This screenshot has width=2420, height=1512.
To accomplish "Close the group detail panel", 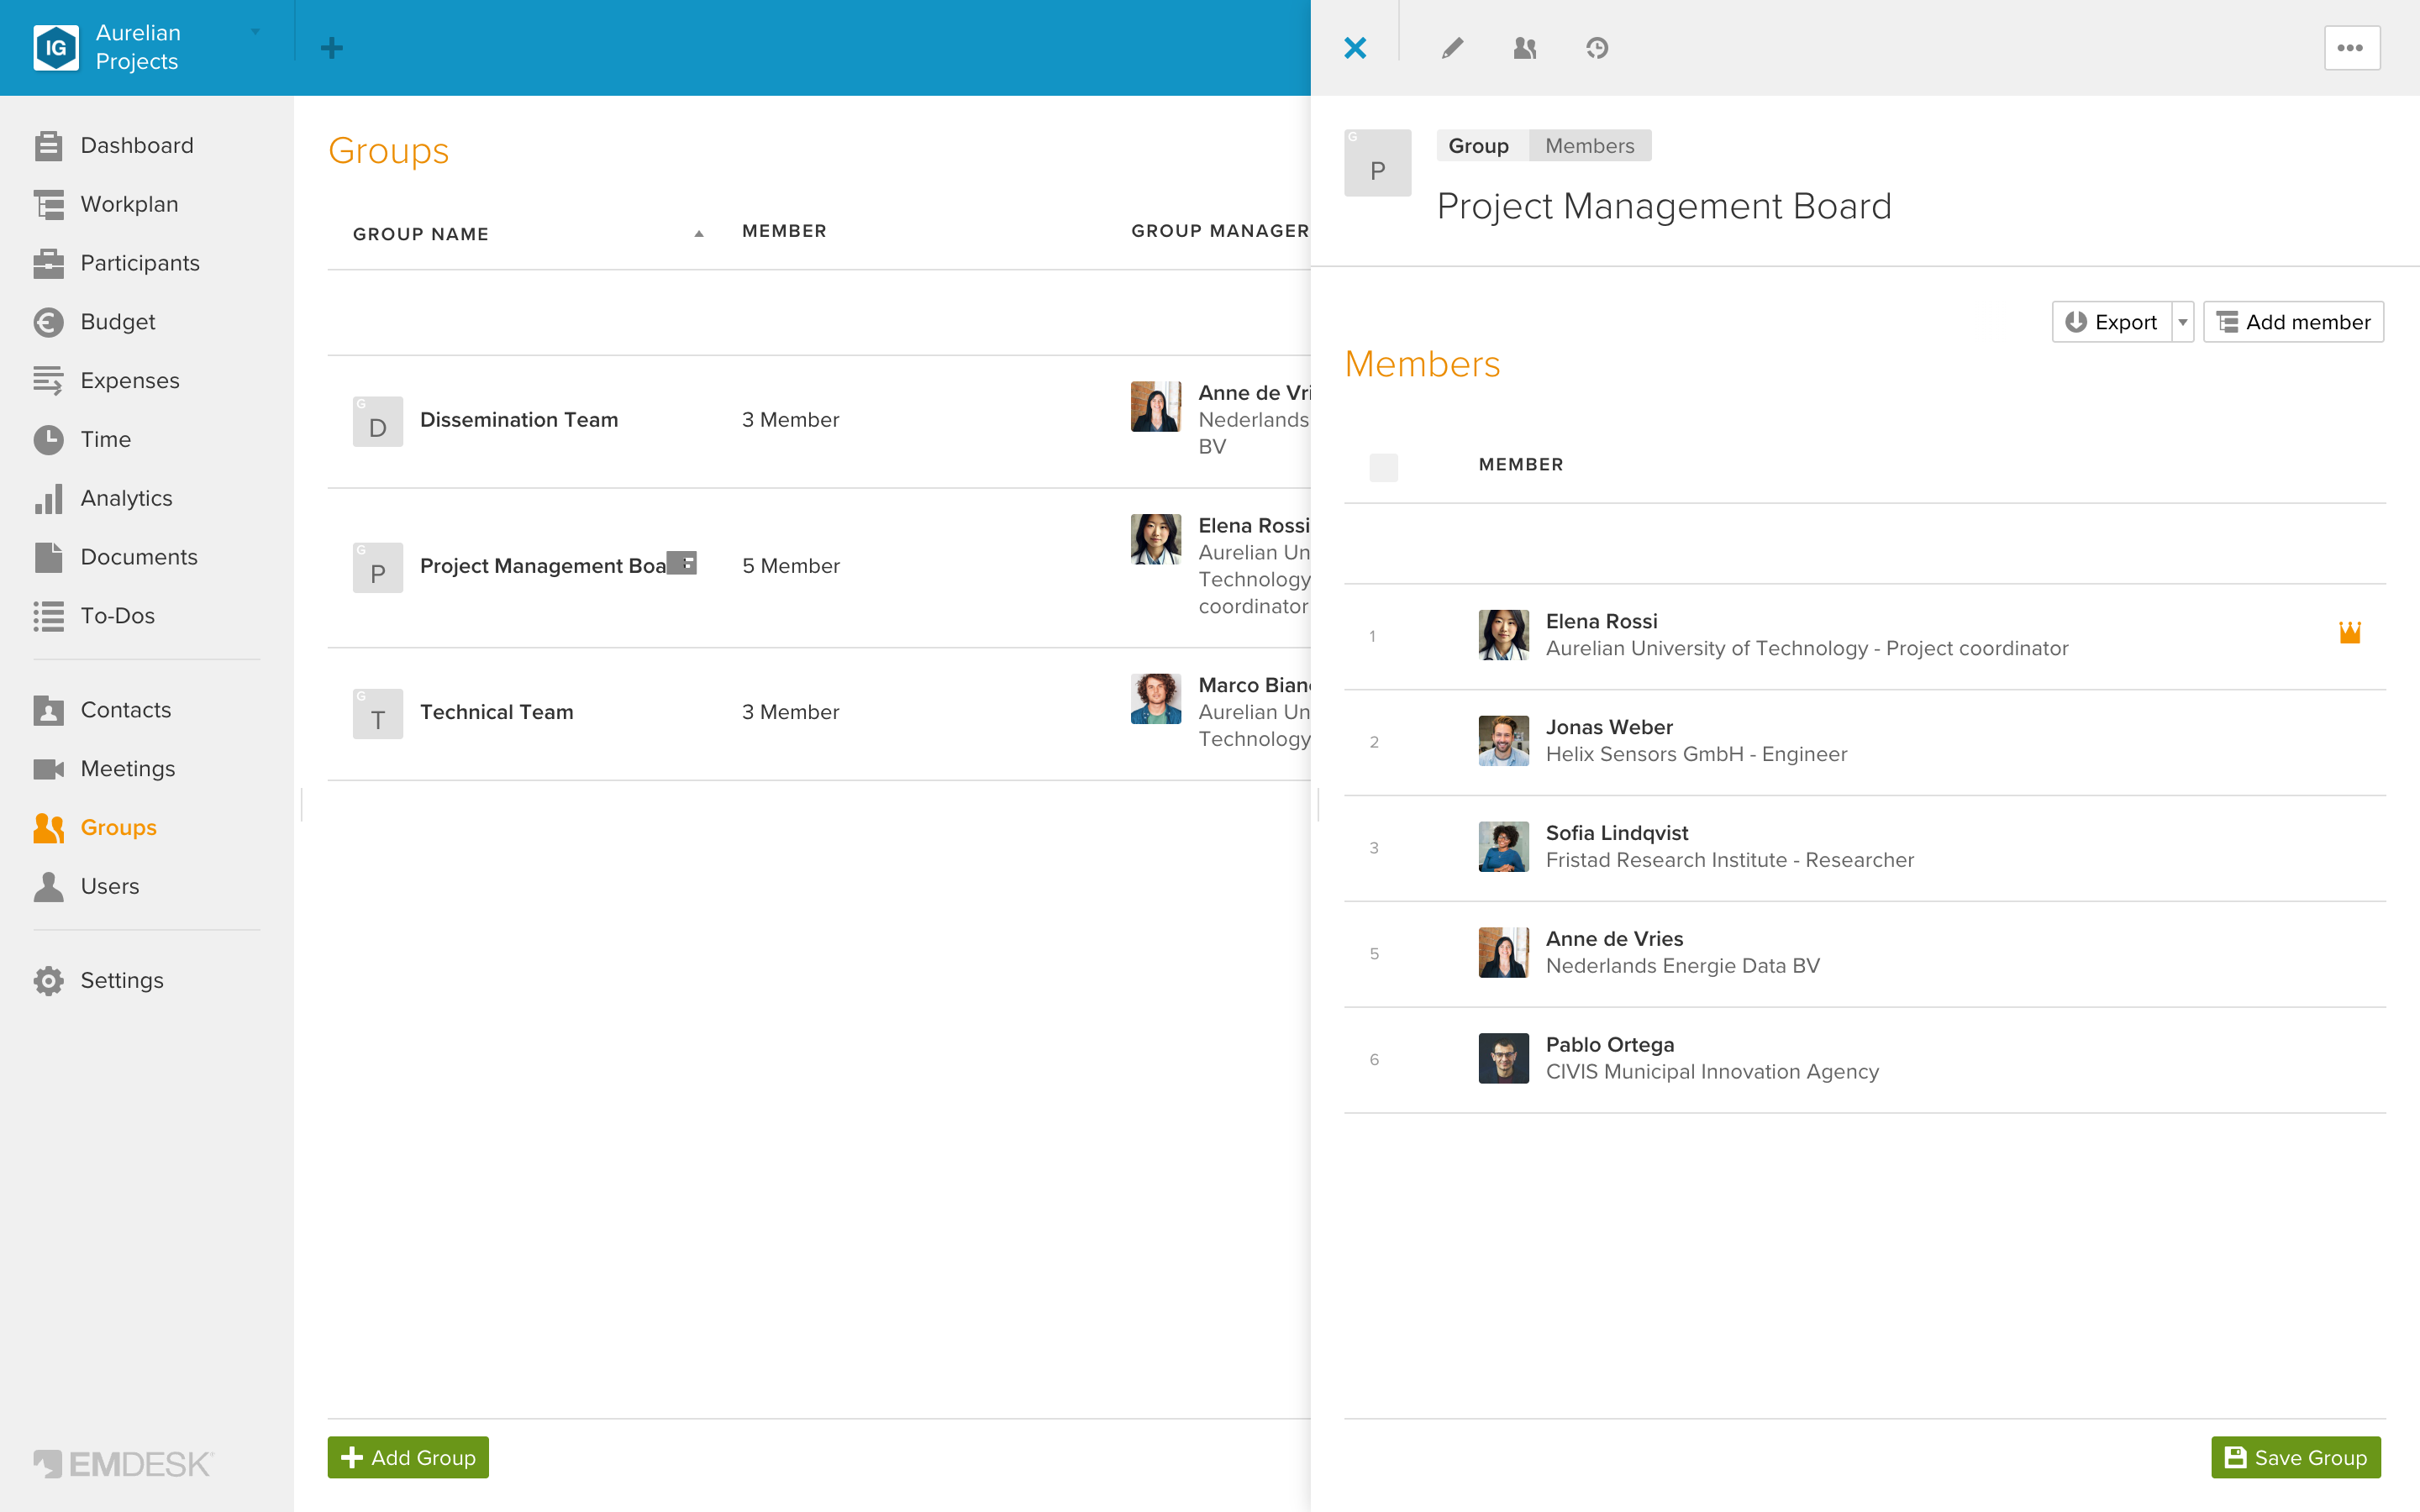I will [1355, 48].
